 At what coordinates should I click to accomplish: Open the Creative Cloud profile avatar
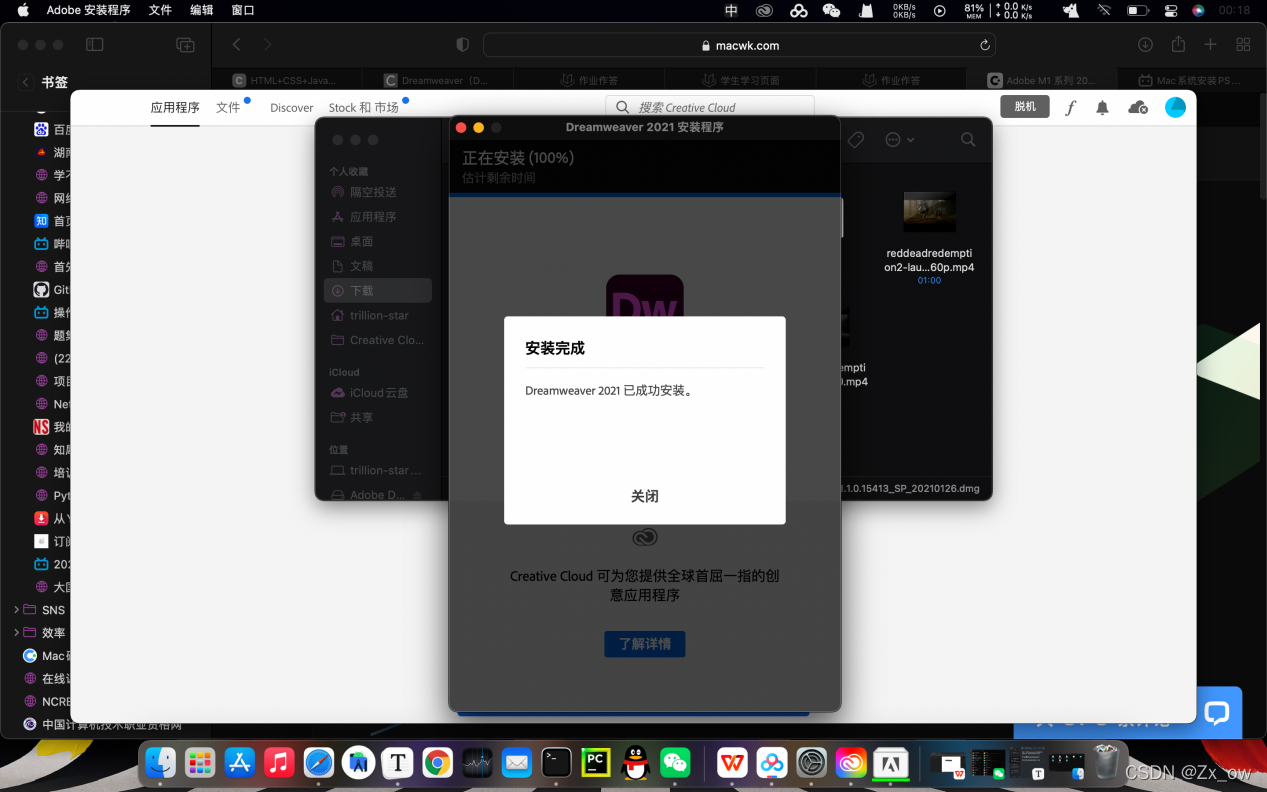1176,107
